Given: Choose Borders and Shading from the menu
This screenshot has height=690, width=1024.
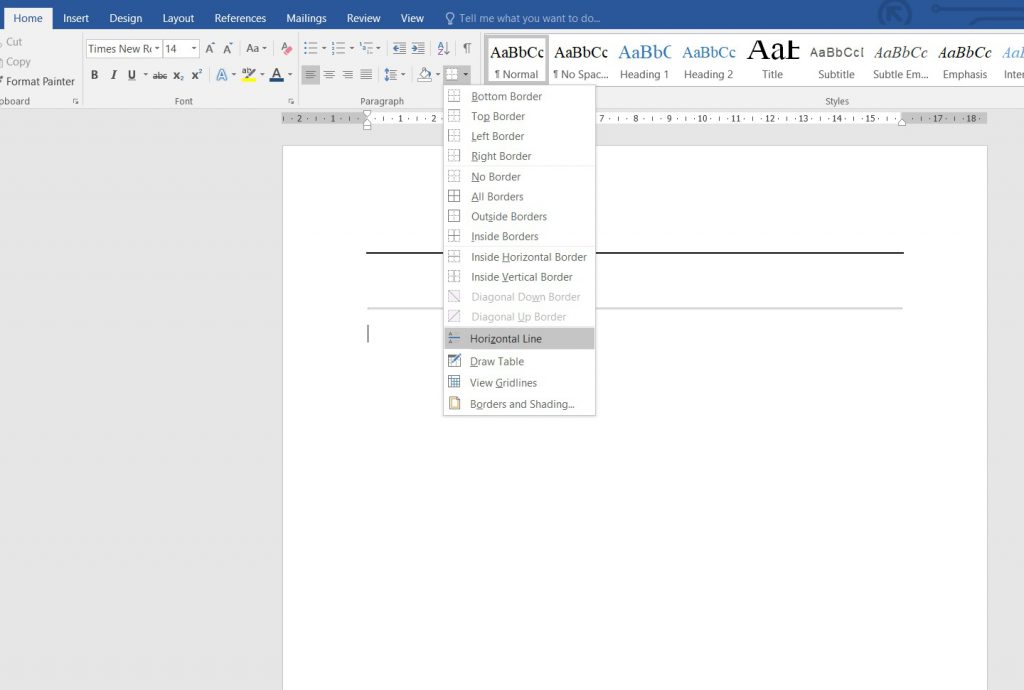Looking at the screenshot, I should pyautogui.click(x=519, y=403).
